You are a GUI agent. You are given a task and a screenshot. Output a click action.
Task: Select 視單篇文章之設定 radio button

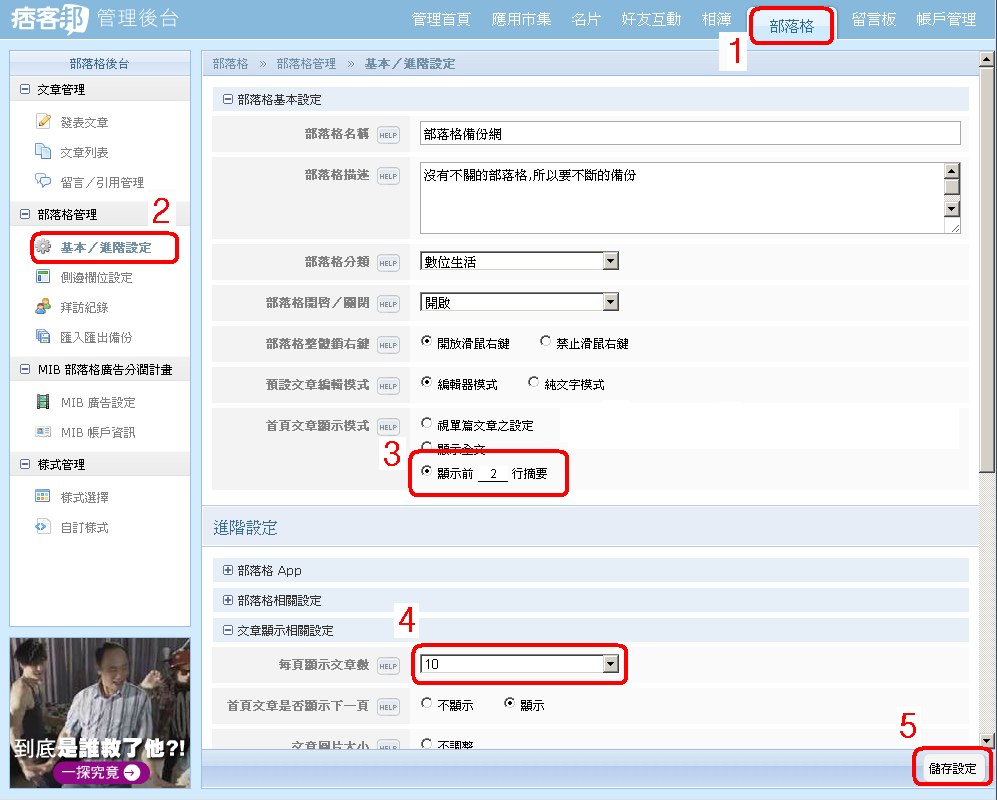[427, 424]
